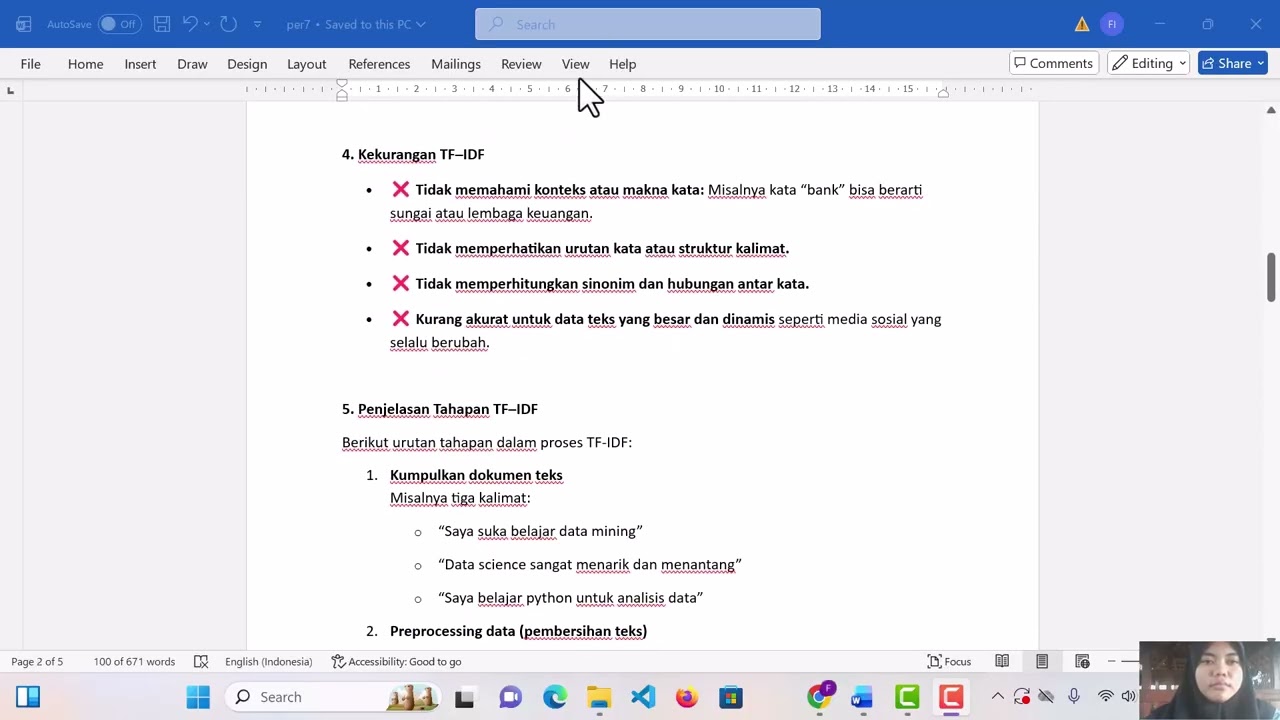Expand the 'per7 • Saved to this PC' dropdown
The width and height of the screenshot is (1280, 720).
tap(356, 24)
